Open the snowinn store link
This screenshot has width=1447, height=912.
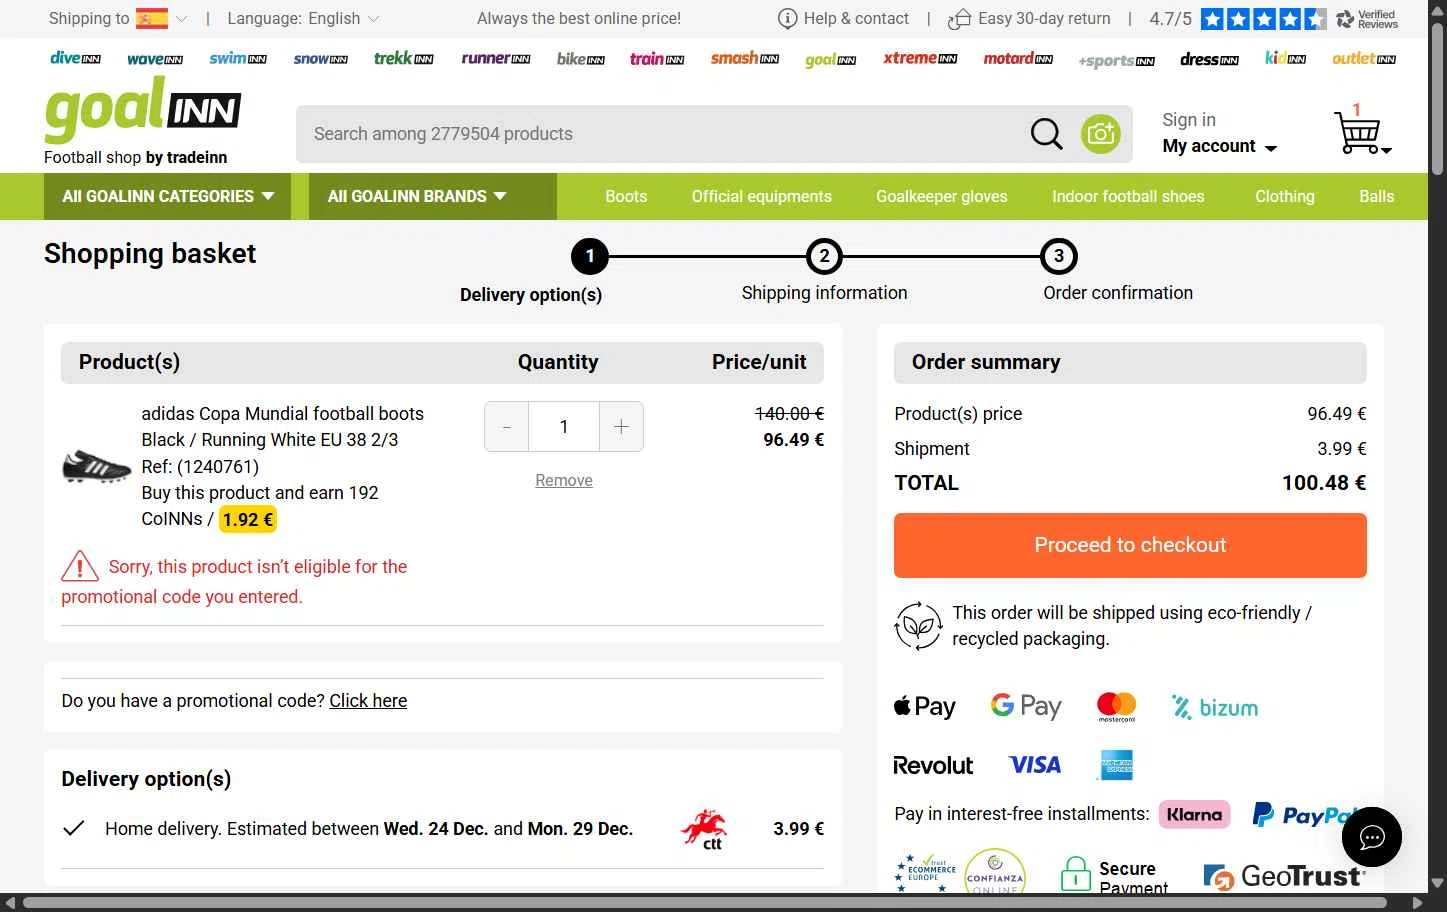click(320, 59)
